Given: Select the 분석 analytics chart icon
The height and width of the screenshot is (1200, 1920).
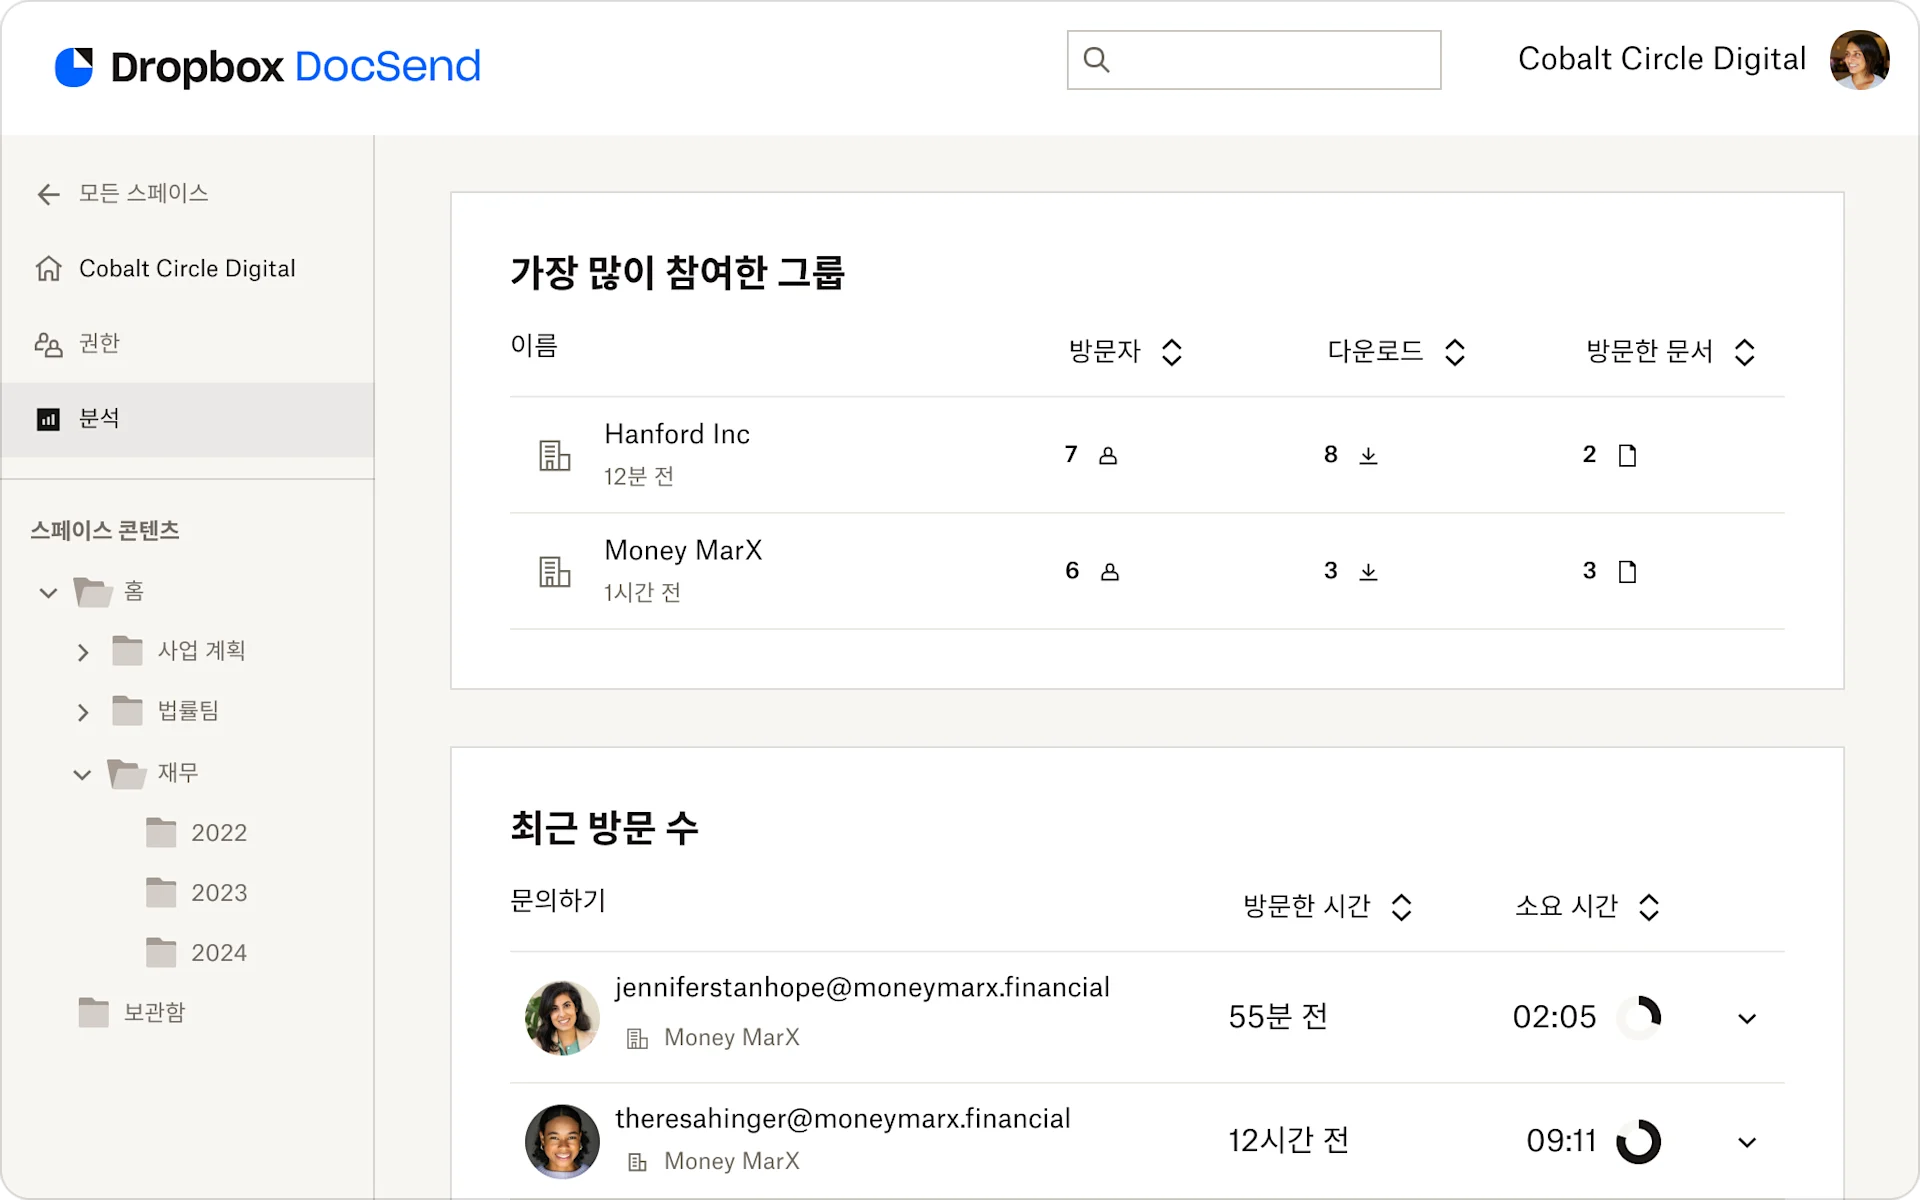Looking at the screenshot, I should point(49,419).
